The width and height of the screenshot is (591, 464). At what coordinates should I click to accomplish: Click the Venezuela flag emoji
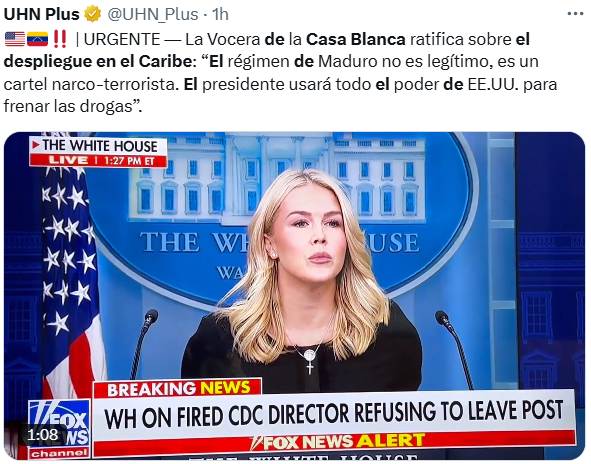pyautogui.click(x=37, y=39)
